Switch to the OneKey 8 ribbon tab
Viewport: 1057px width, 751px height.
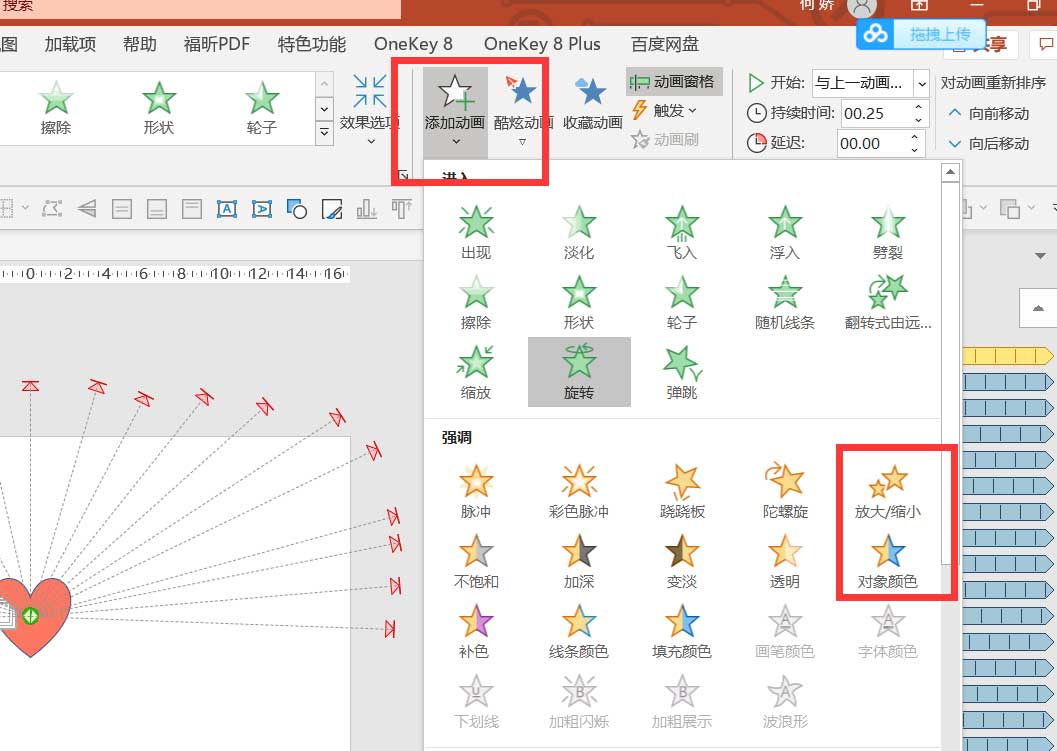(x=413, y=43)
